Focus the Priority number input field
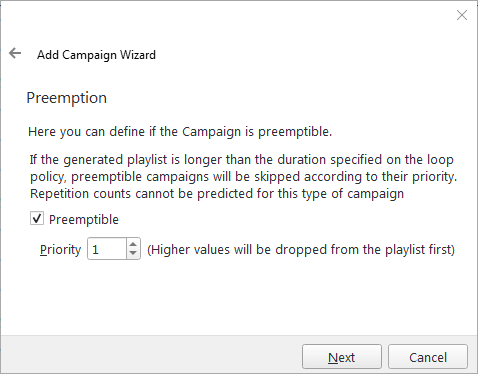 coord(107,249)
